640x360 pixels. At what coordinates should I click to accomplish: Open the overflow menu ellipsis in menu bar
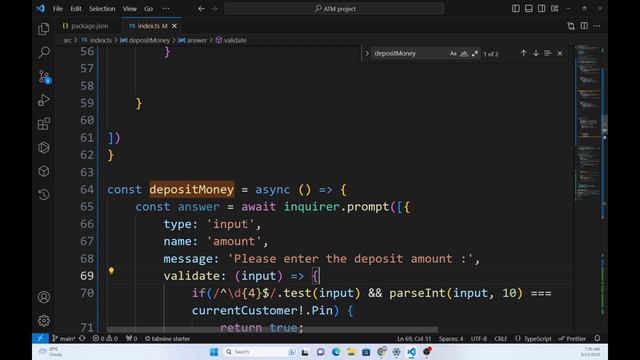coord(166,9)
